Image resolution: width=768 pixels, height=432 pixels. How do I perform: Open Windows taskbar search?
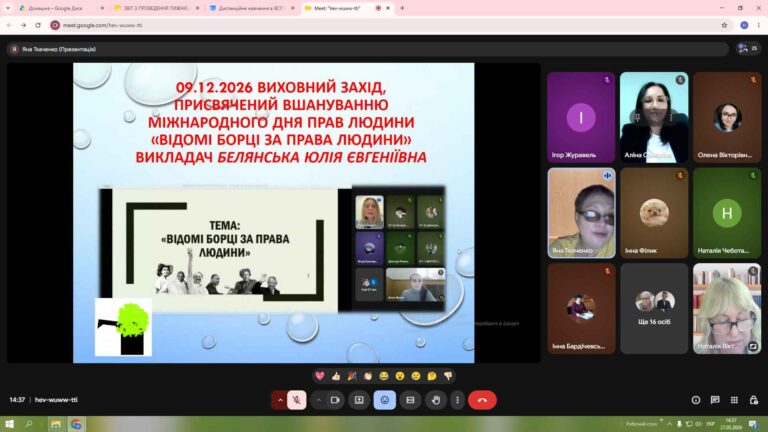[x=28, y=424]
